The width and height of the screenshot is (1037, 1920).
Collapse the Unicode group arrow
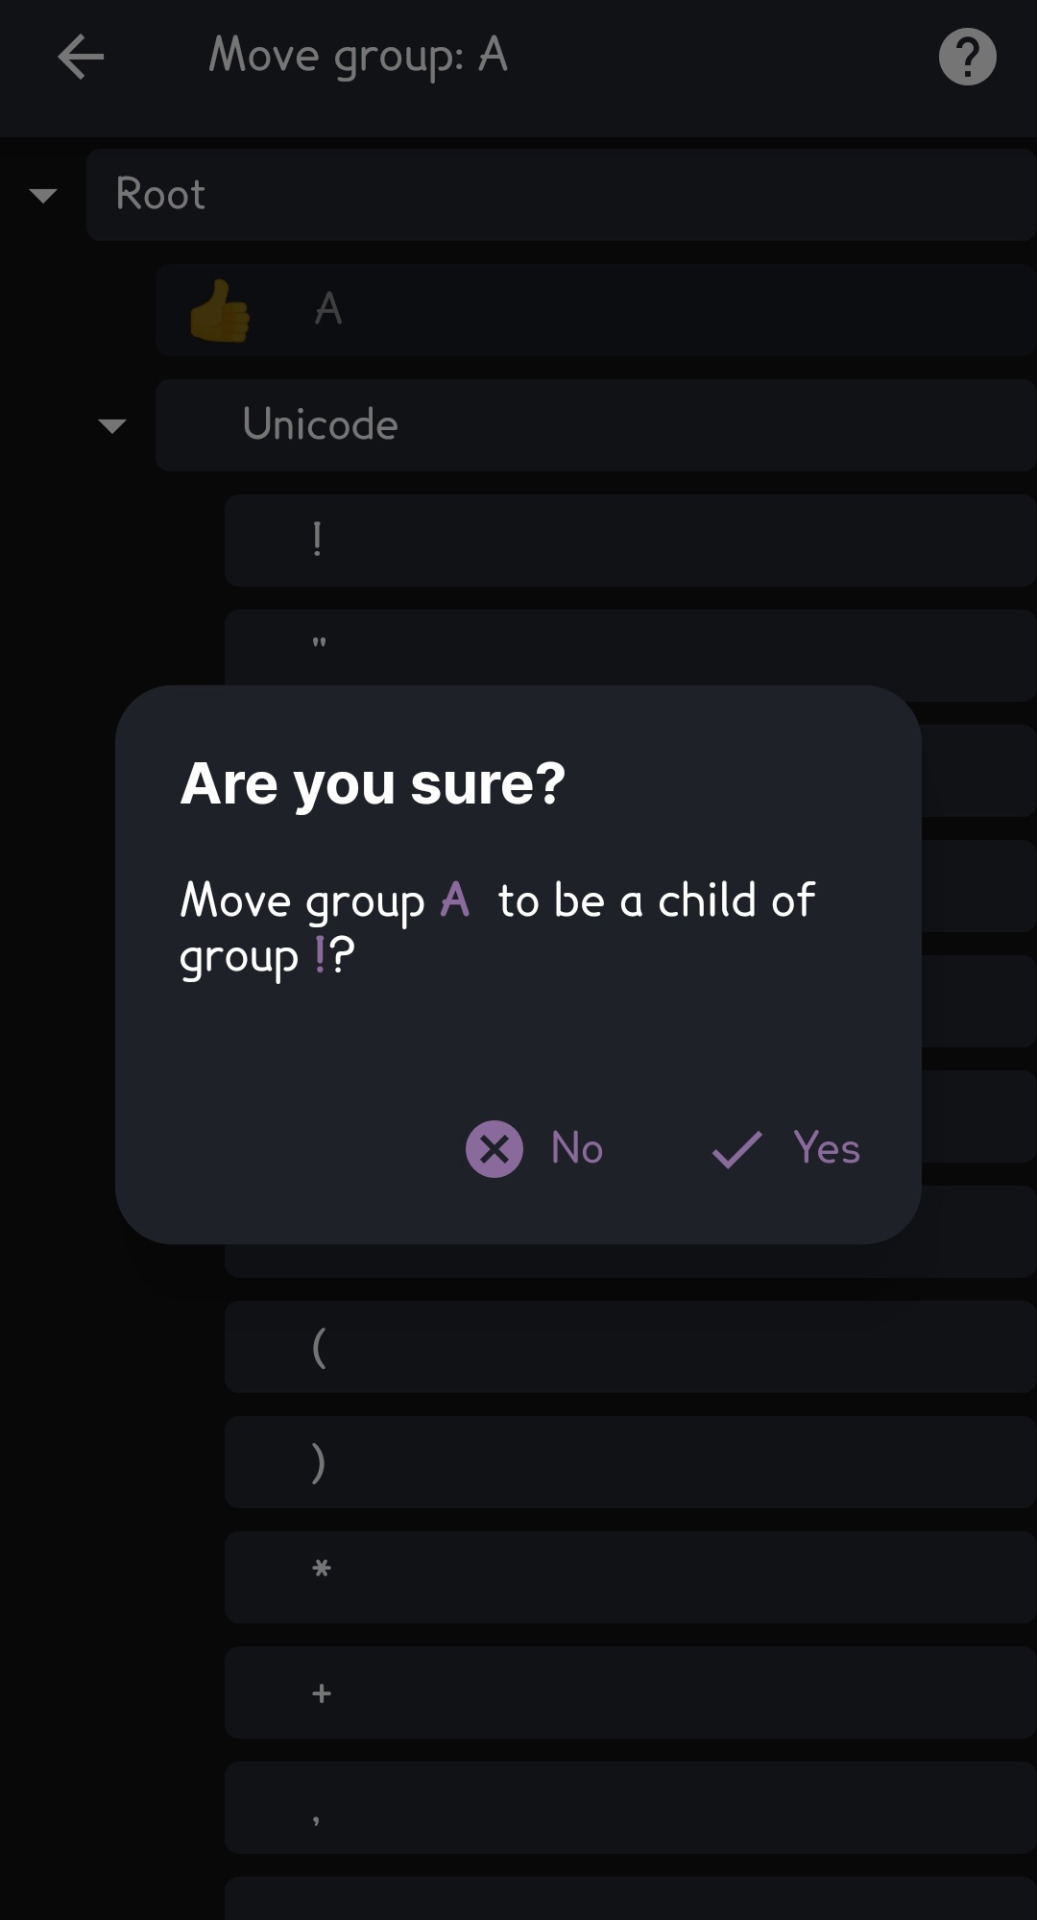point(112,426)
